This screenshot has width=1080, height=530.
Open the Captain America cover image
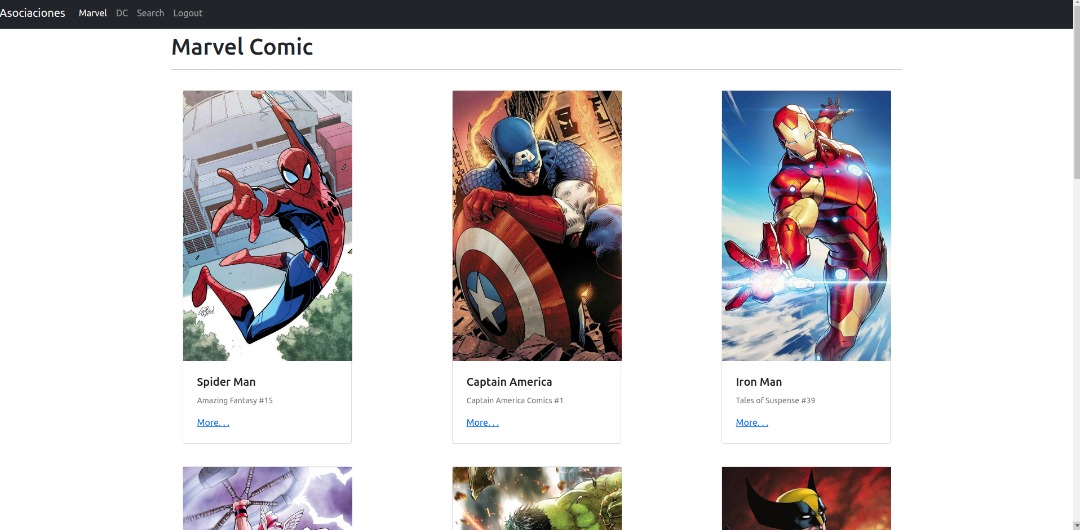[537, 225]
